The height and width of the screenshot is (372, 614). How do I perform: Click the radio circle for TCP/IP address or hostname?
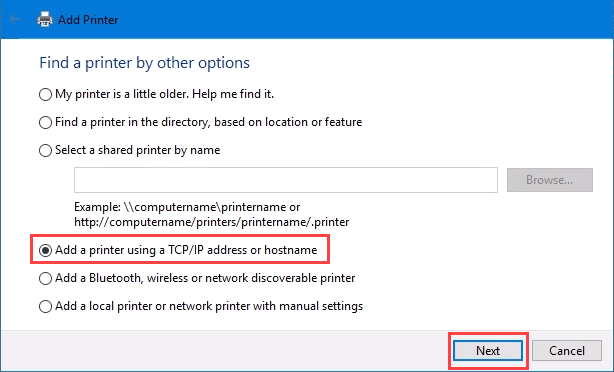(45, 250)
